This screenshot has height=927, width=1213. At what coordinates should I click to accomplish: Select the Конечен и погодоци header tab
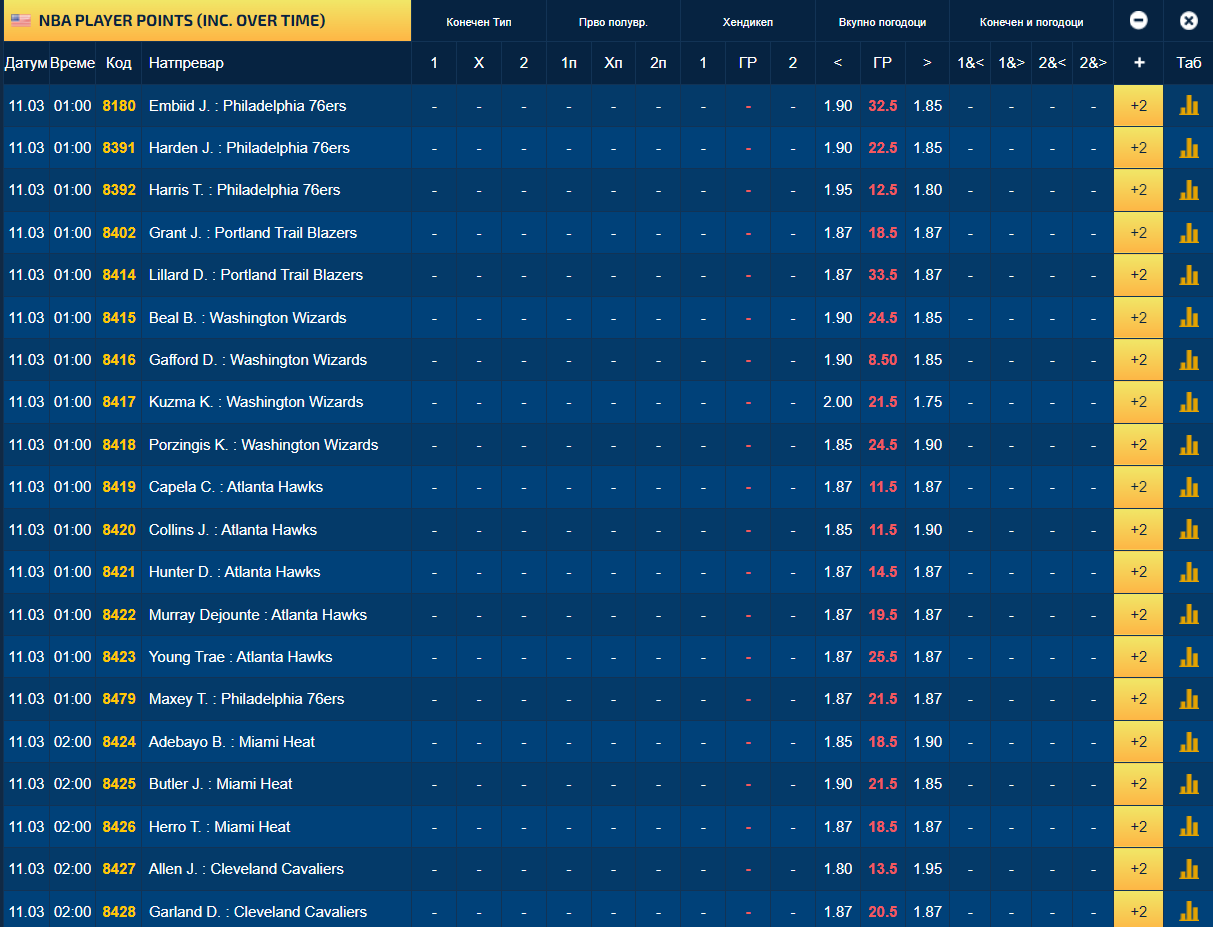[1031, 22]
